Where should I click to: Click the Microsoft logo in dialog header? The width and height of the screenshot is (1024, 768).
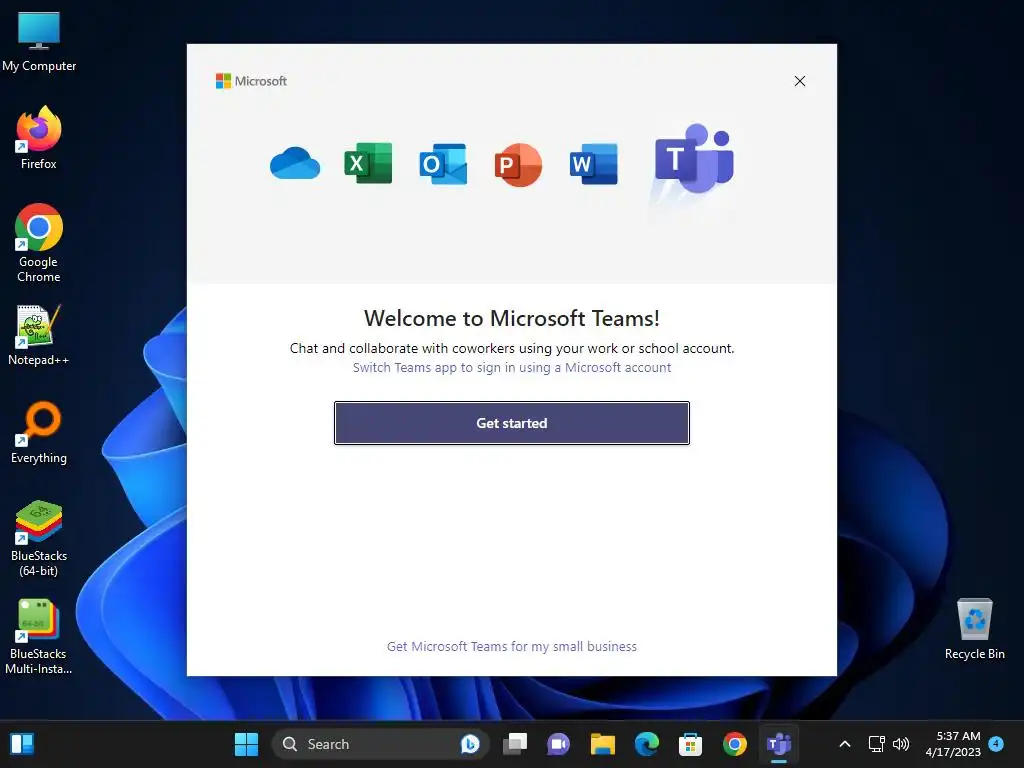pos(251,81)
